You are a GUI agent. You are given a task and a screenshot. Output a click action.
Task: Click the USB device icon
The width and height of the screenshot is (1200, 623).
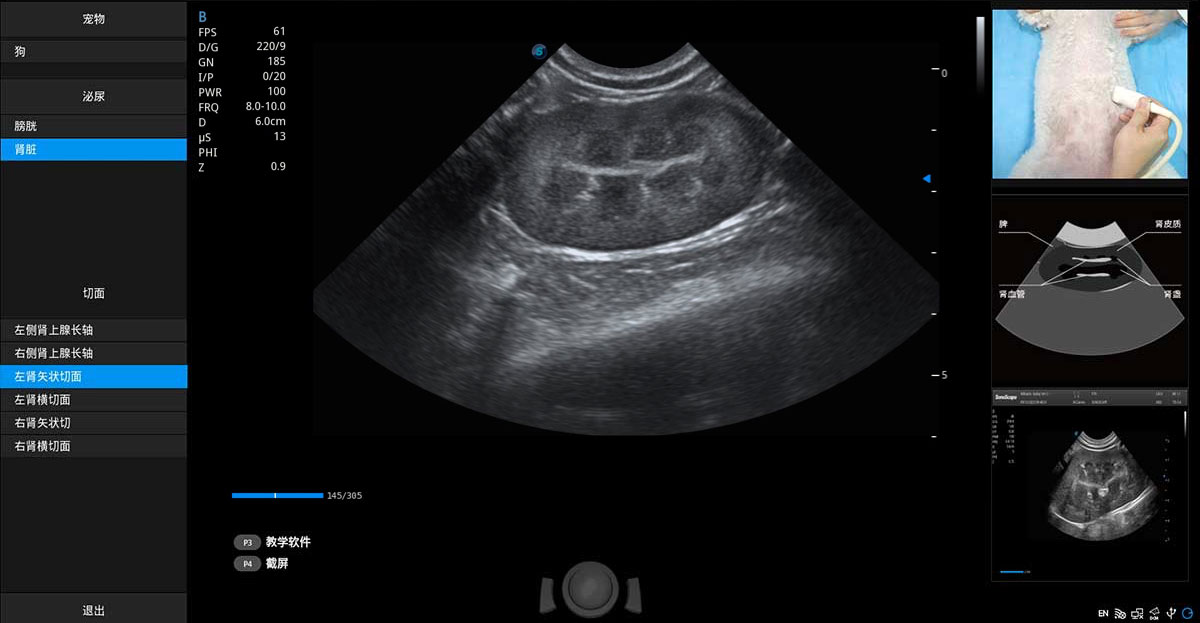pyautogui.click(x=1170, y=612)
